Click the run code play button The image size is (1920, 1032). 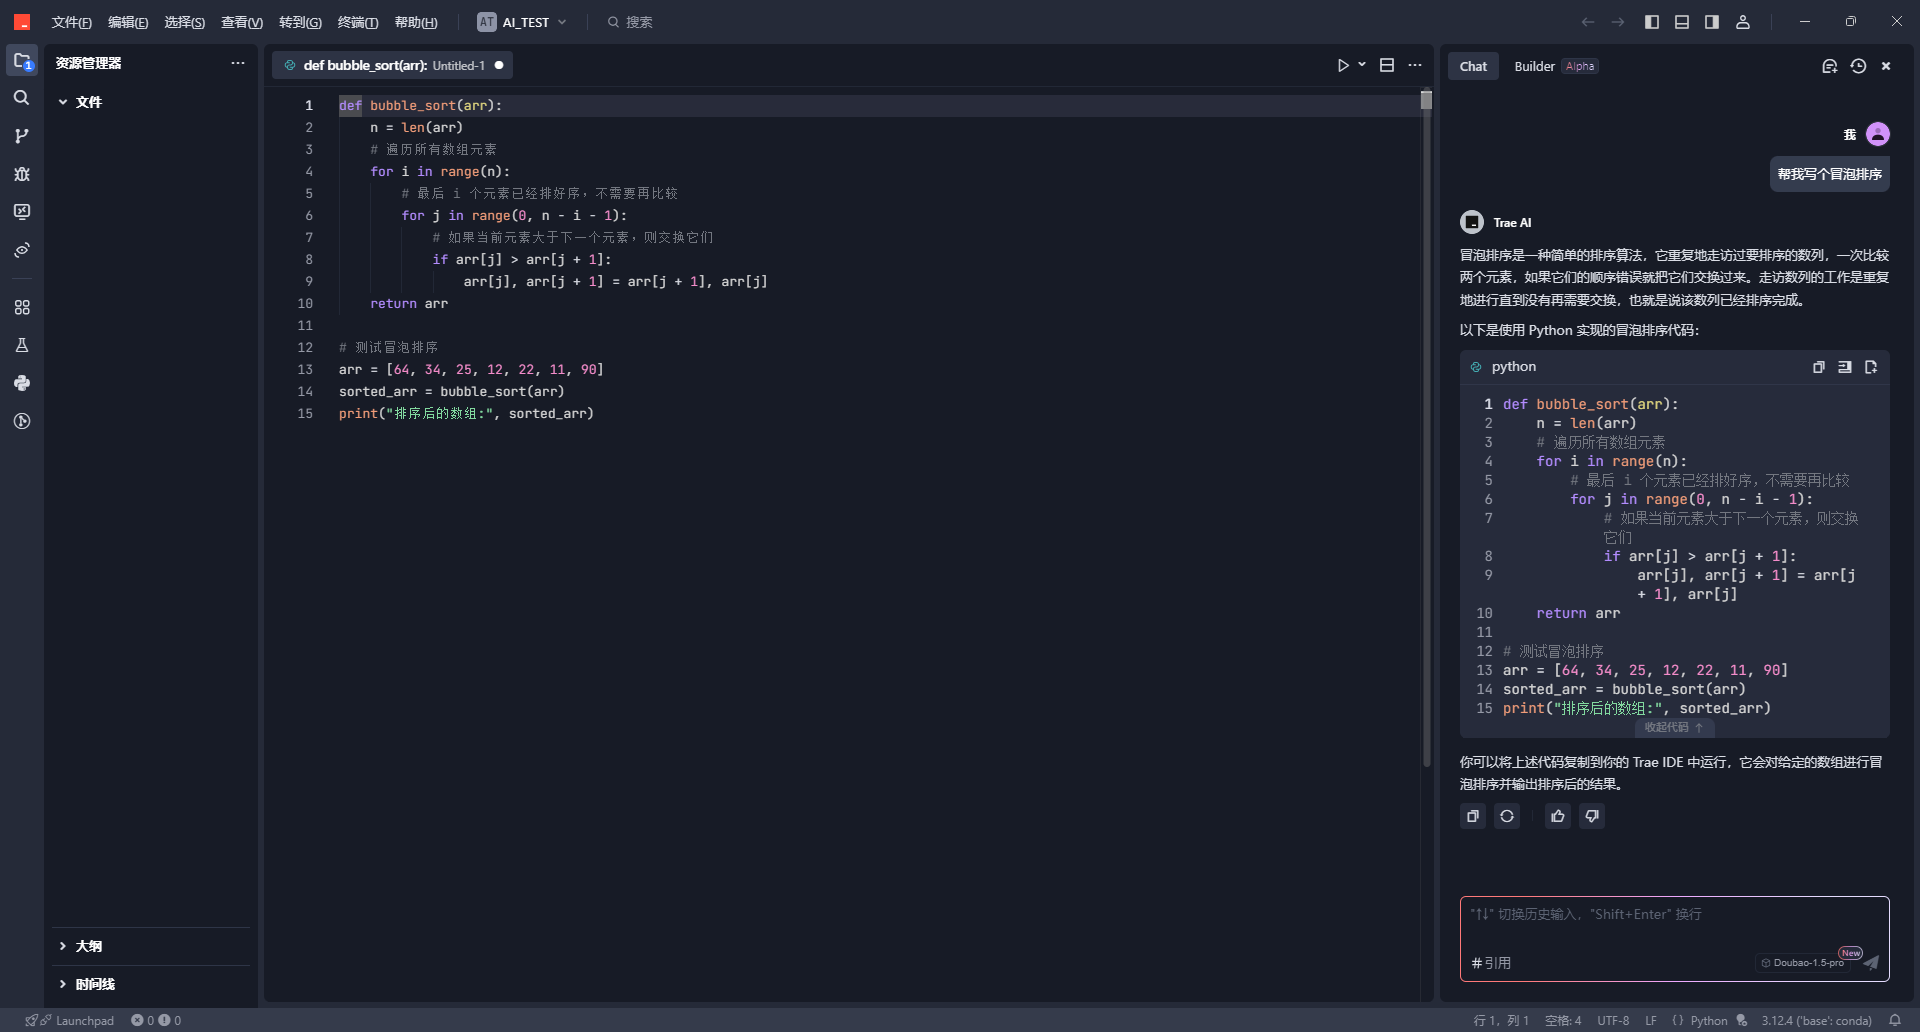(1343, 66)
